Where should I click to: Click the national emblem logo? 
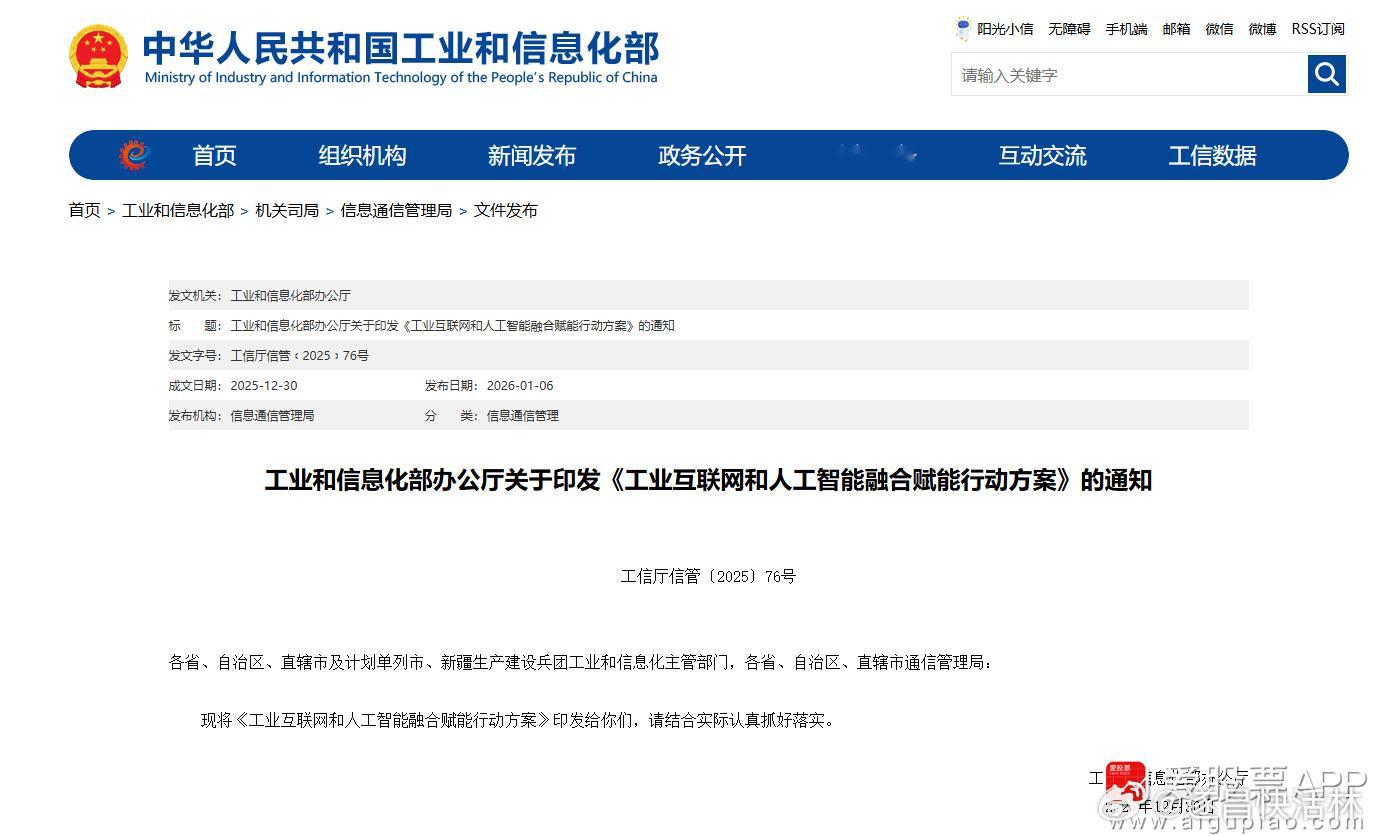(x=99, y=58)
